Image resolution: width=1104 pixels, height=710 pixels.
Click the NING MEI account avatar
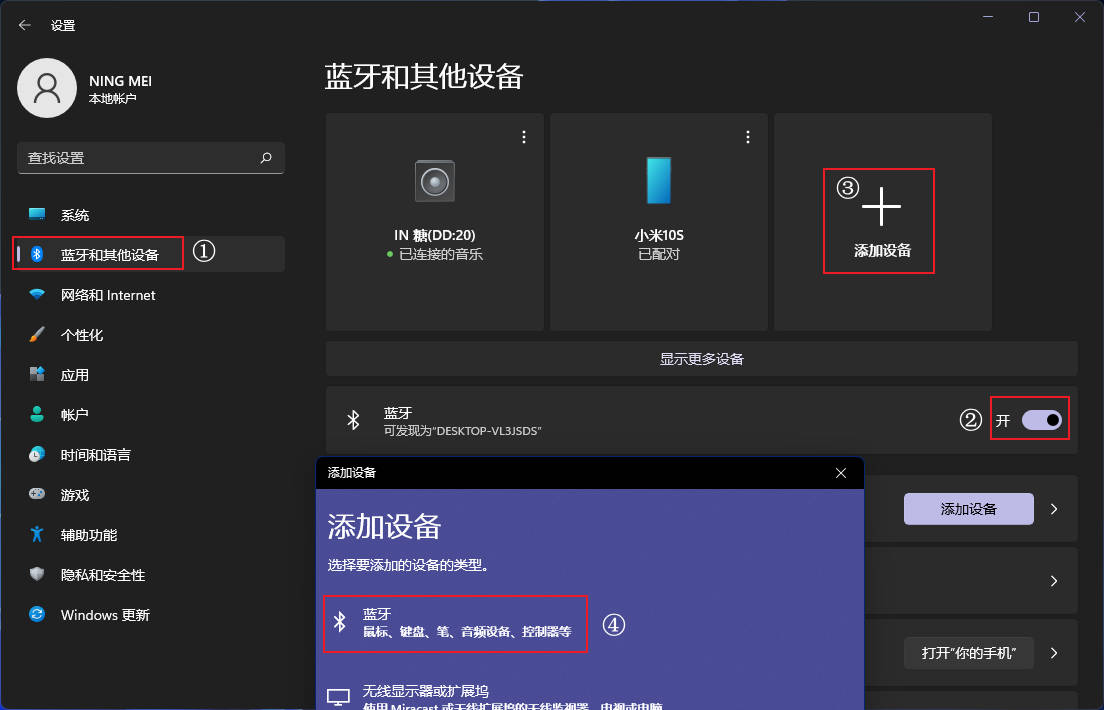tap(47, 88)
